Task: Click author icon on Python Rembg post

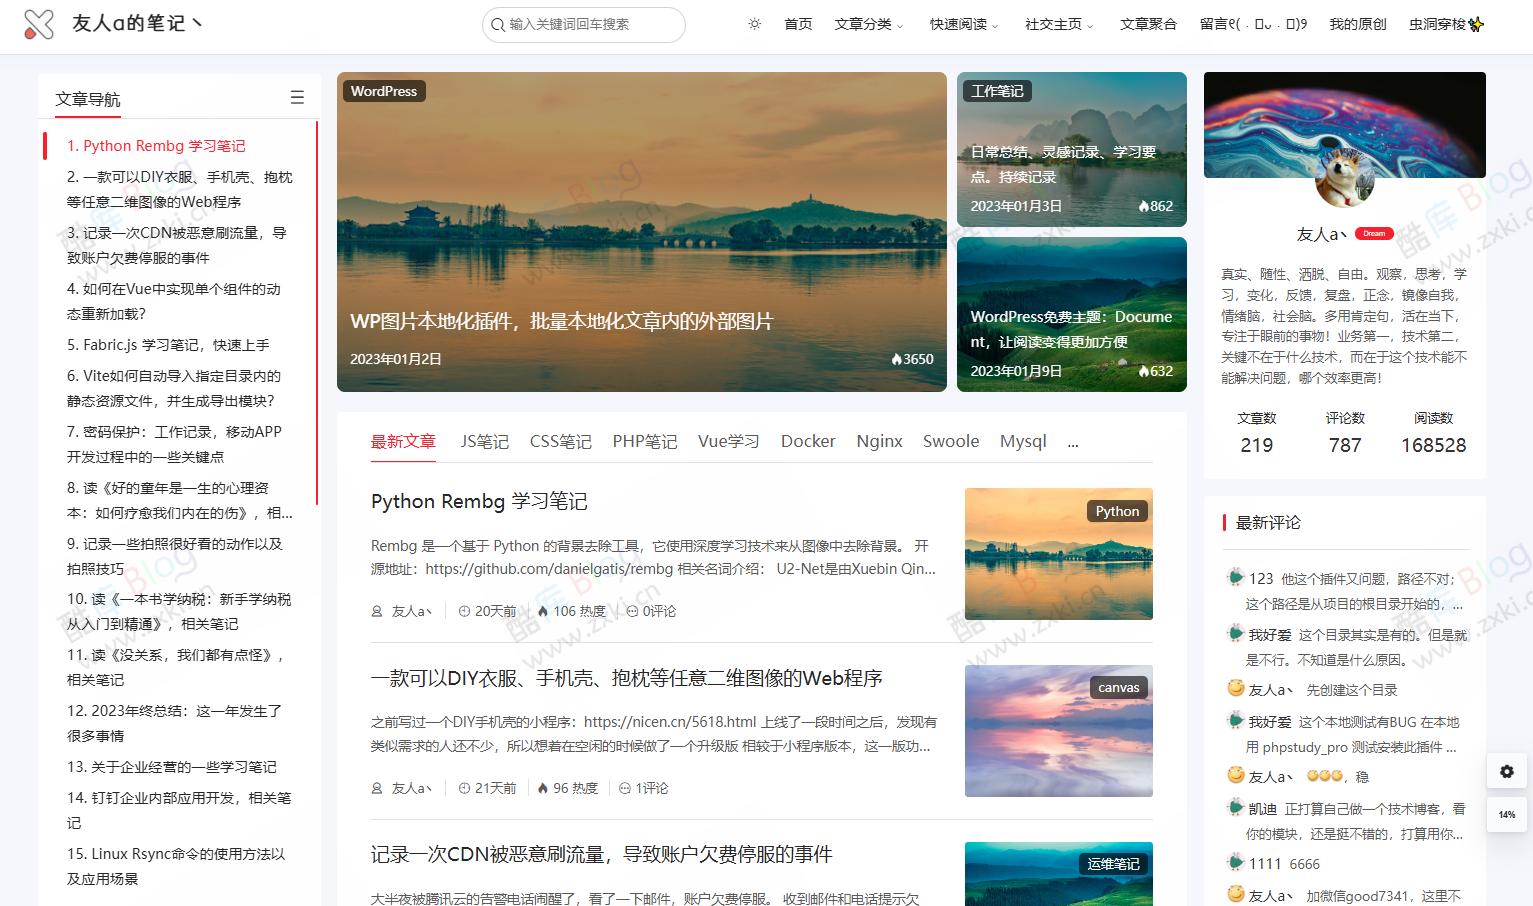Action: (377, 611)
